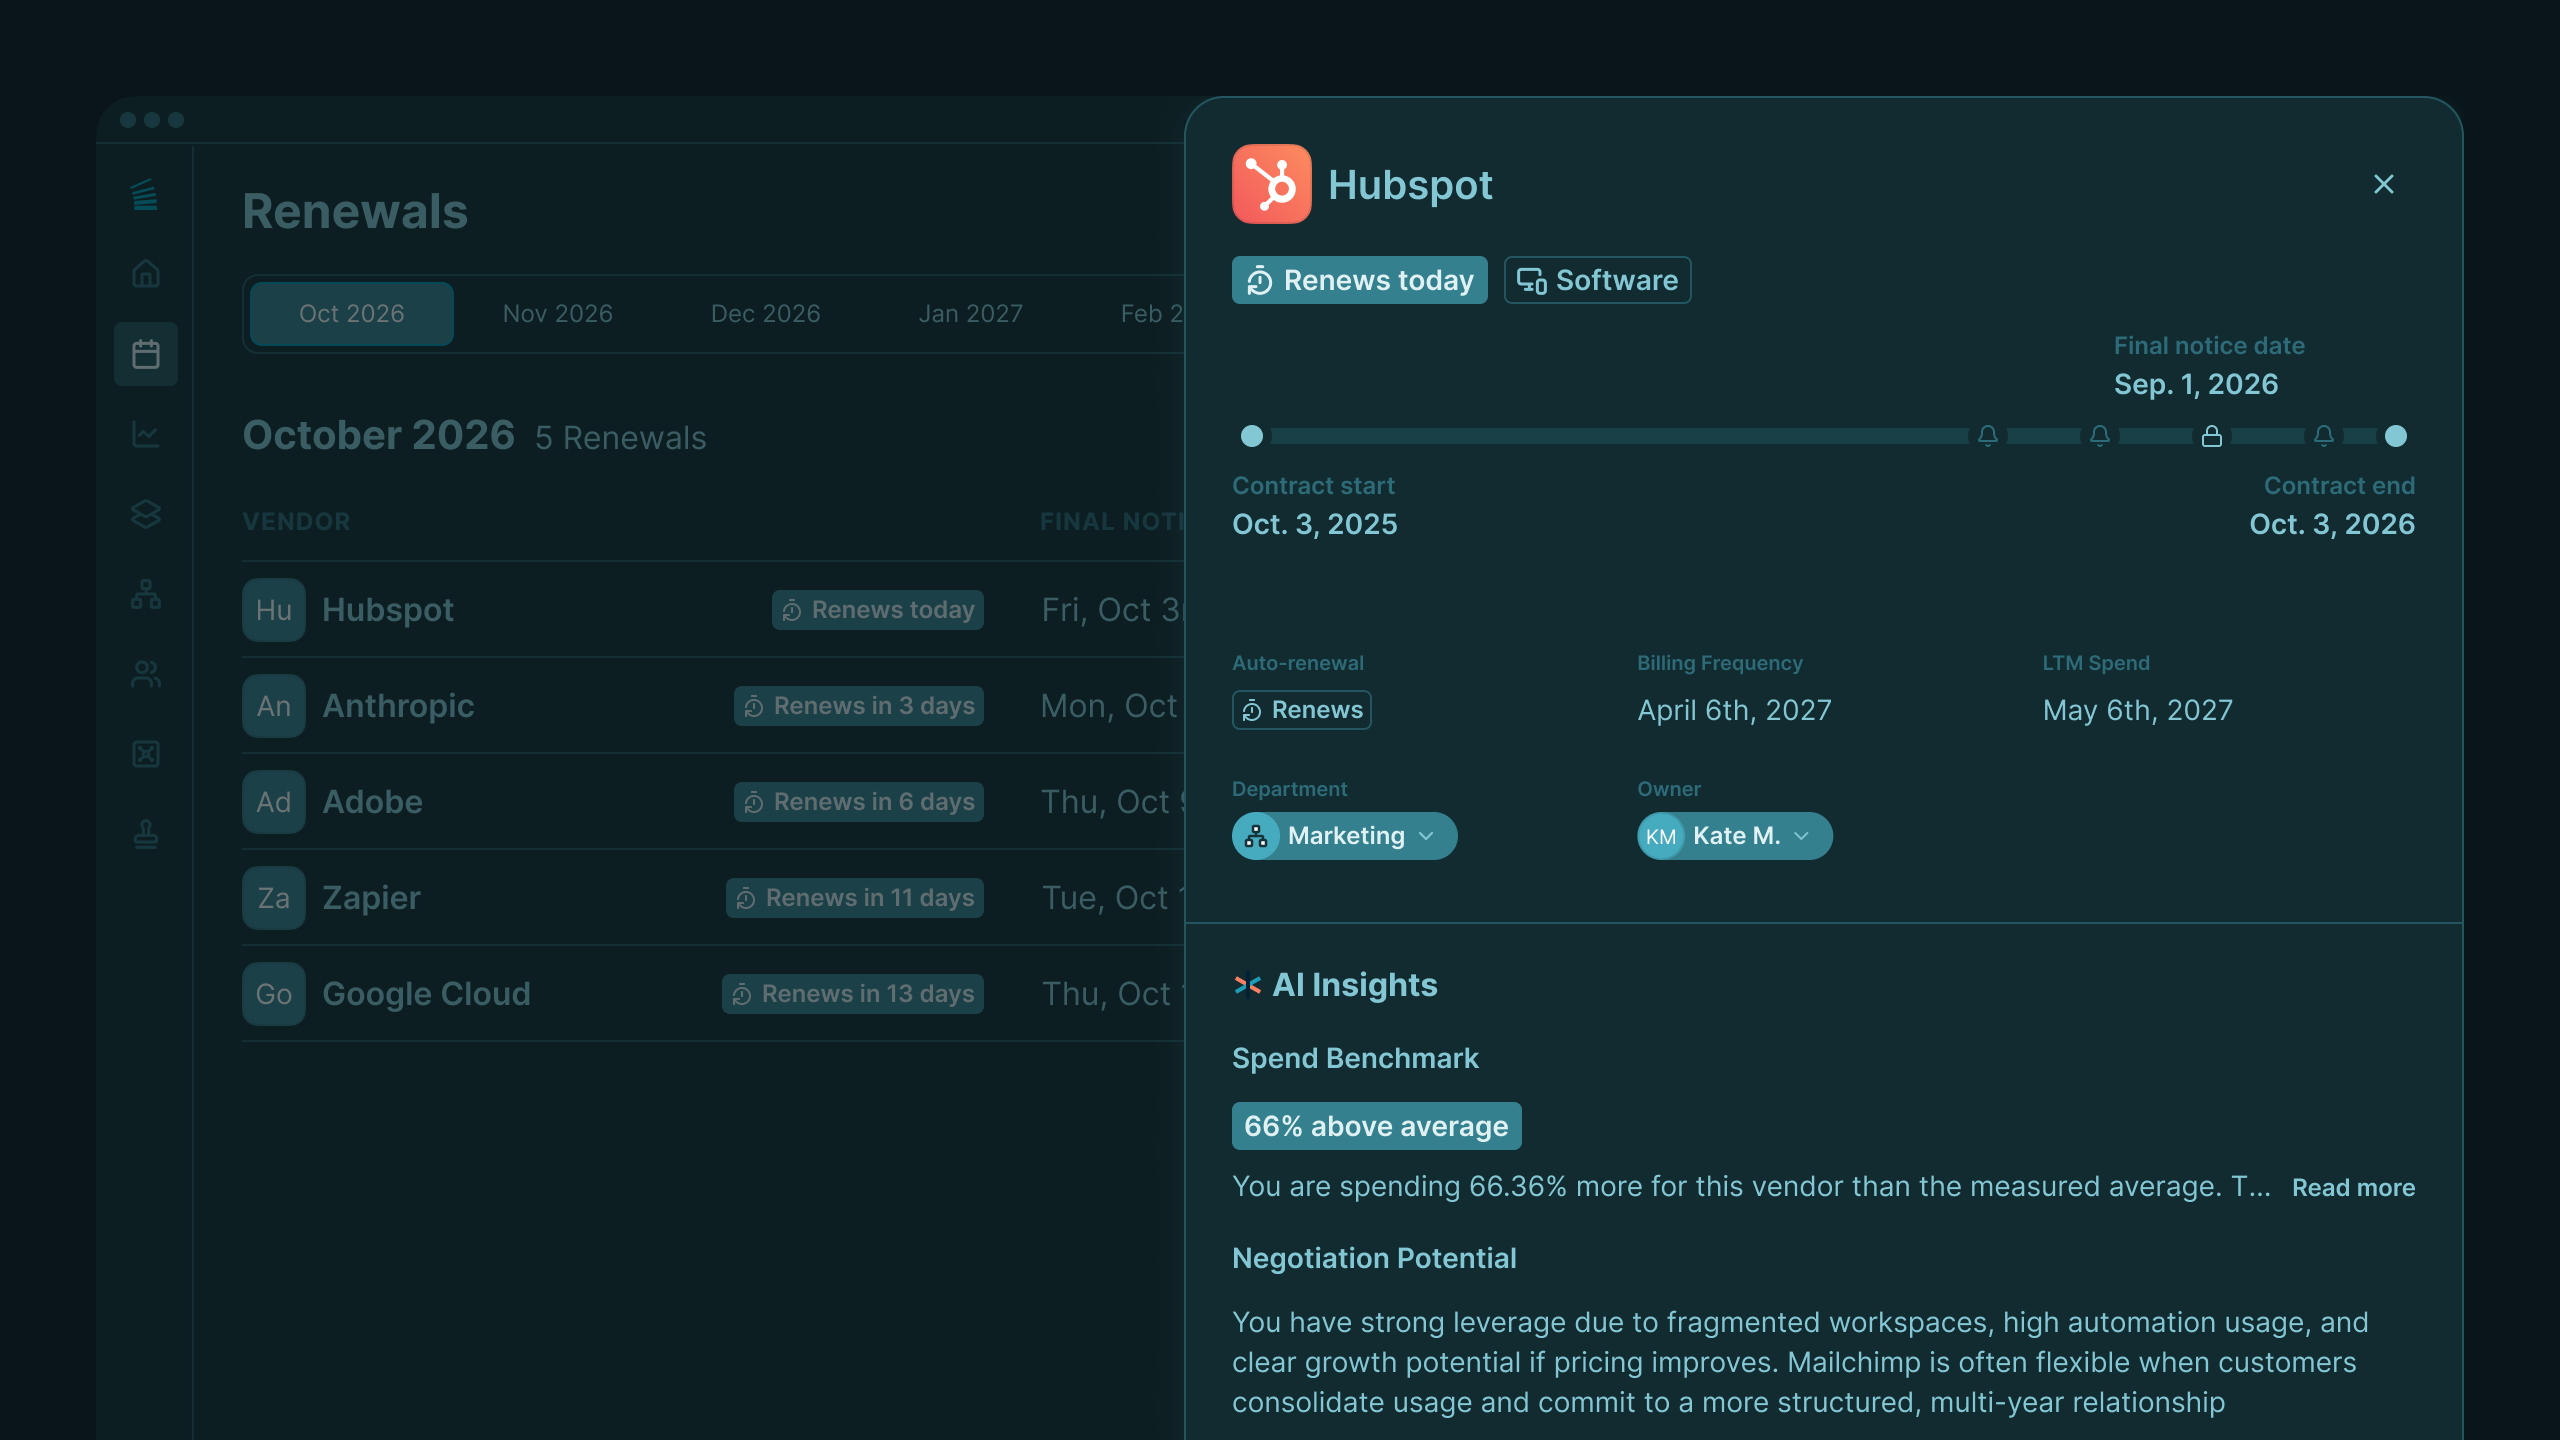Open the Anthropic vendor row

(x=398, y=706)
